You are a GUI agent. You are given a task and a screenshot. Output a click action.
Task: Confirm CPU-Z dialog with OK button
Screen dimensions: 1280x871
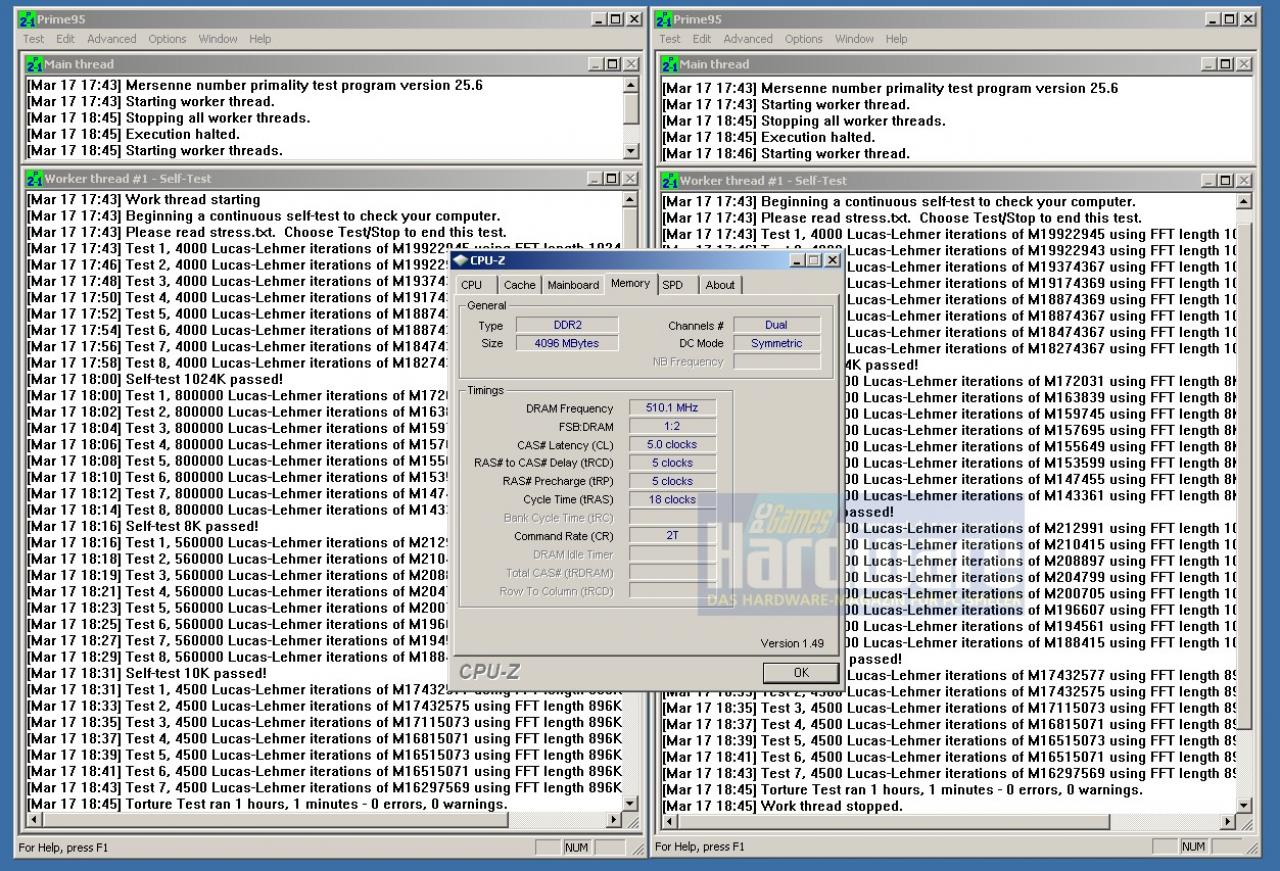pos(801,672)
